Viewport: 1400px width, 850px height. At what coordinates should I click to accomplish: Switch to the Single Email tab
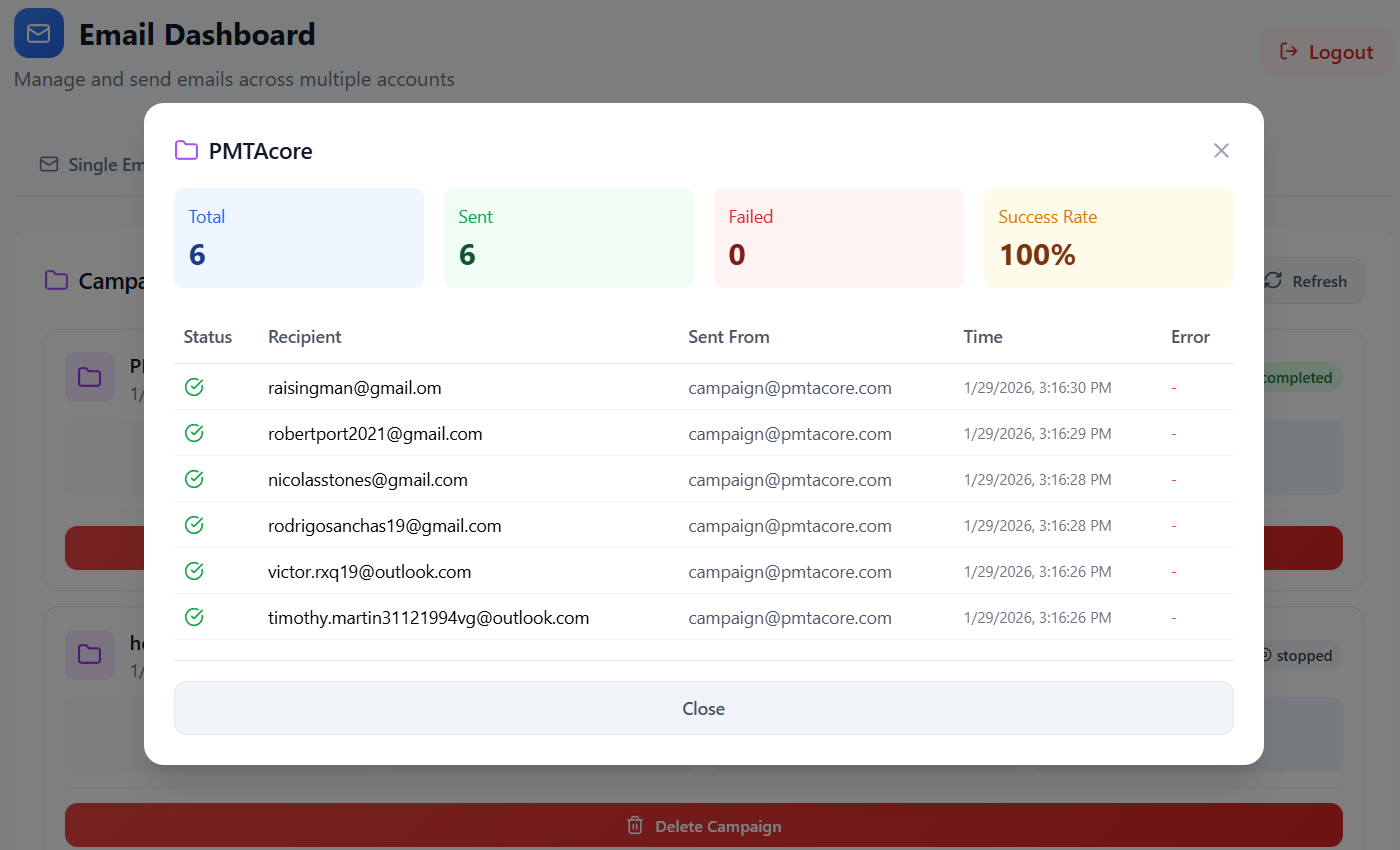click(x=100, y=164)
